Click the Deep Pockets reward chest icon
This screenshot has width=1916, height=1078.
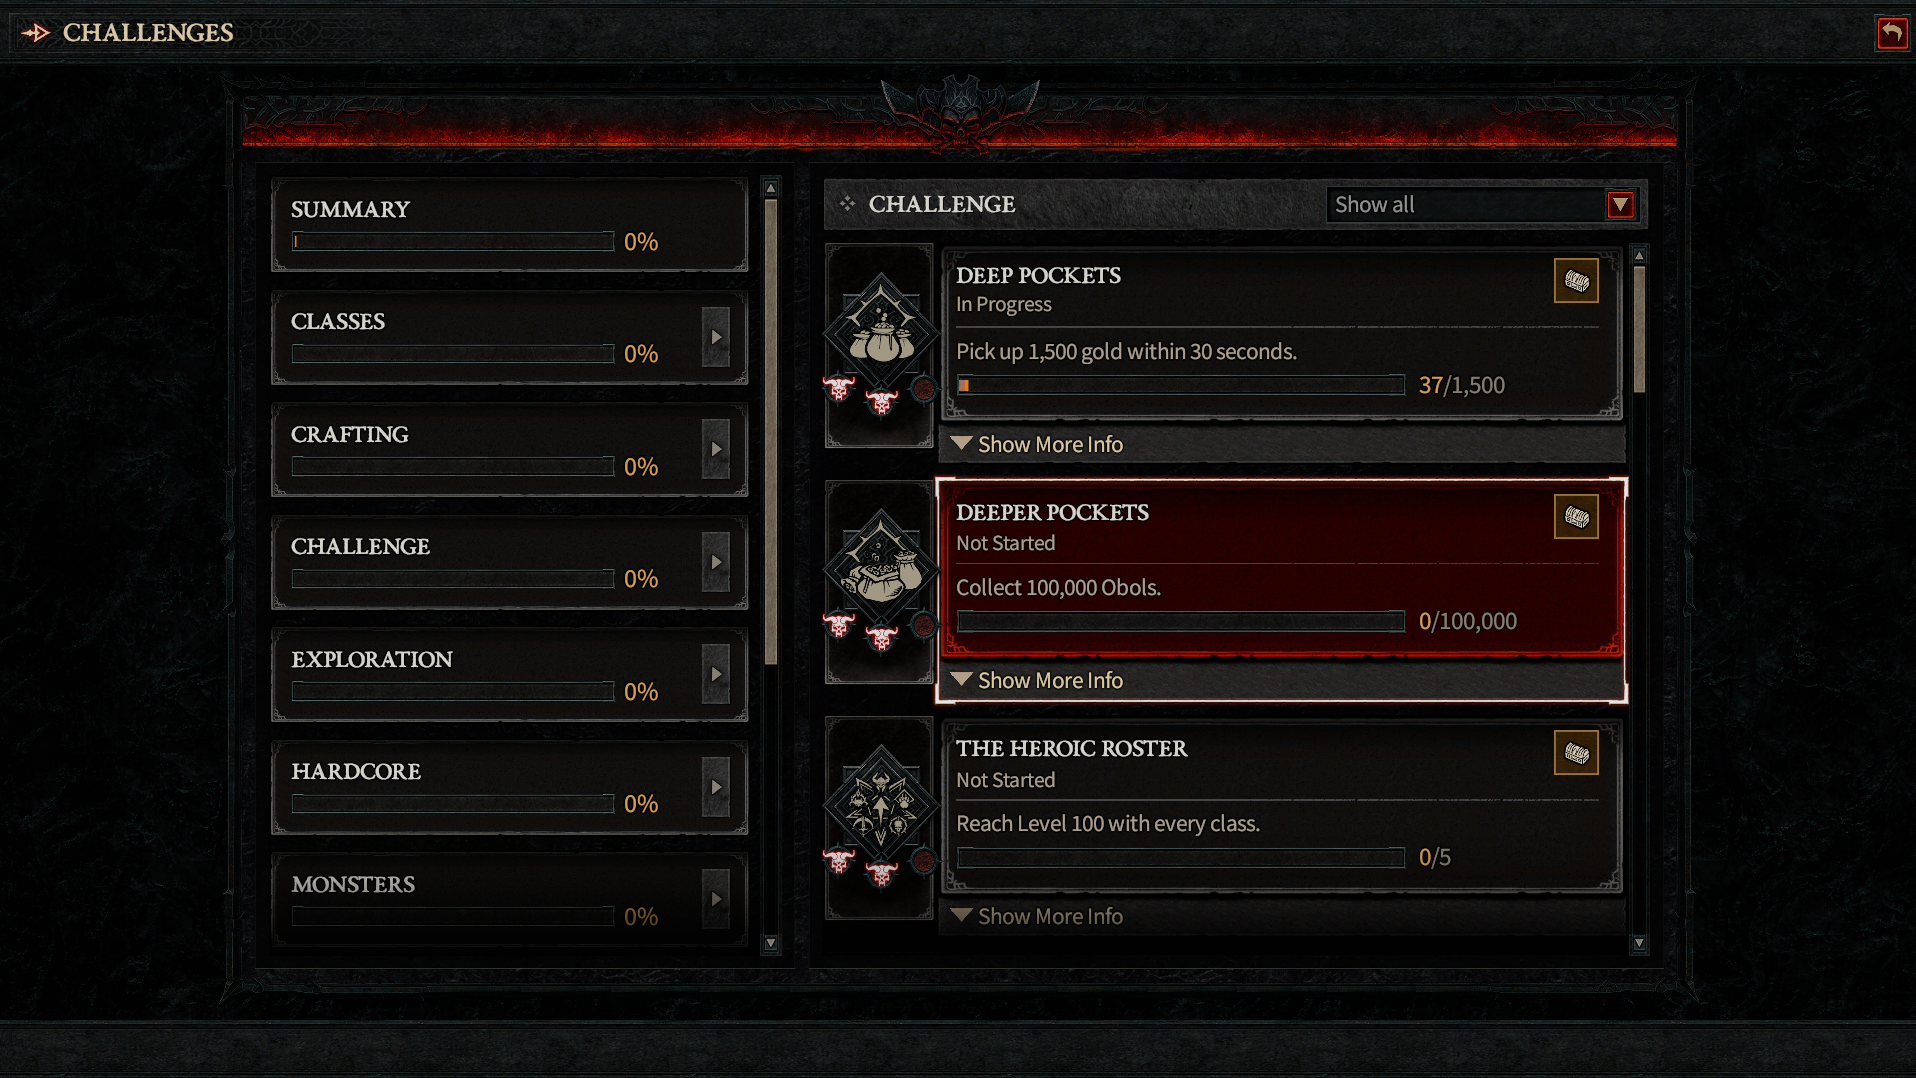[1576, 281]
